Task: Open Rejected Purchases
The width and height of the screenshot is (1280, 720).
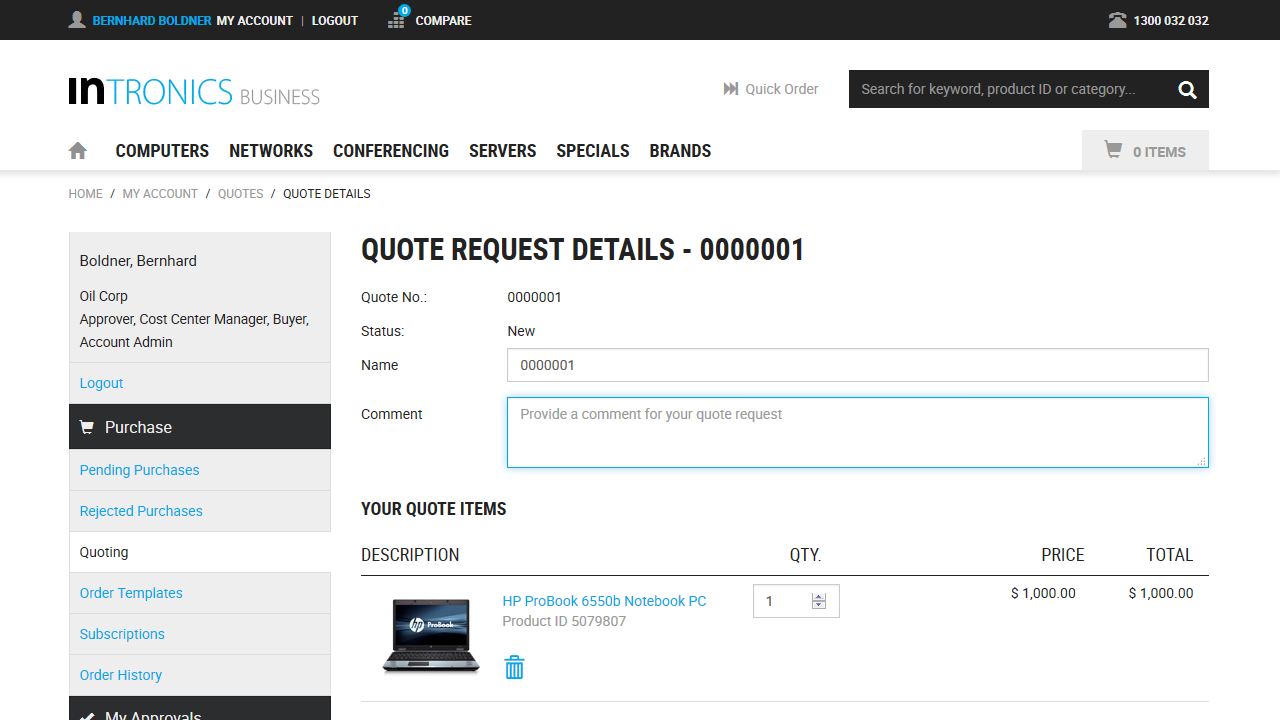Action: tap(141, 511)
